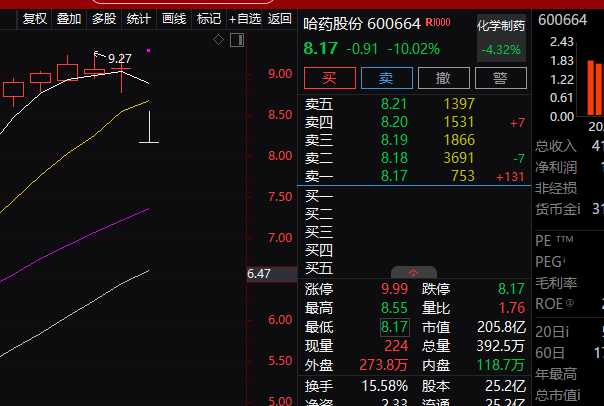This screenshot has width=604, height=406.
Task: Click the 600664 code in right panel
Action: pos(562,20)
